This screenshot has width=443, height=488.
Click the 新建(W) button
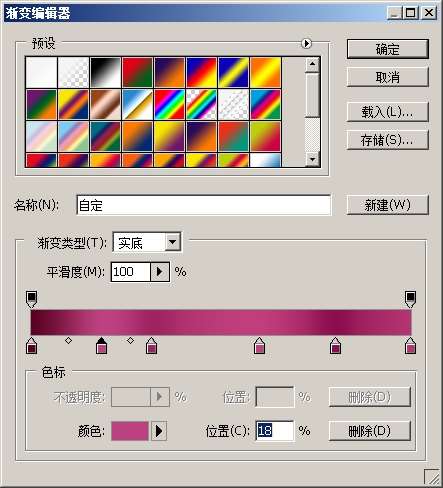click(x=387, y=205)
